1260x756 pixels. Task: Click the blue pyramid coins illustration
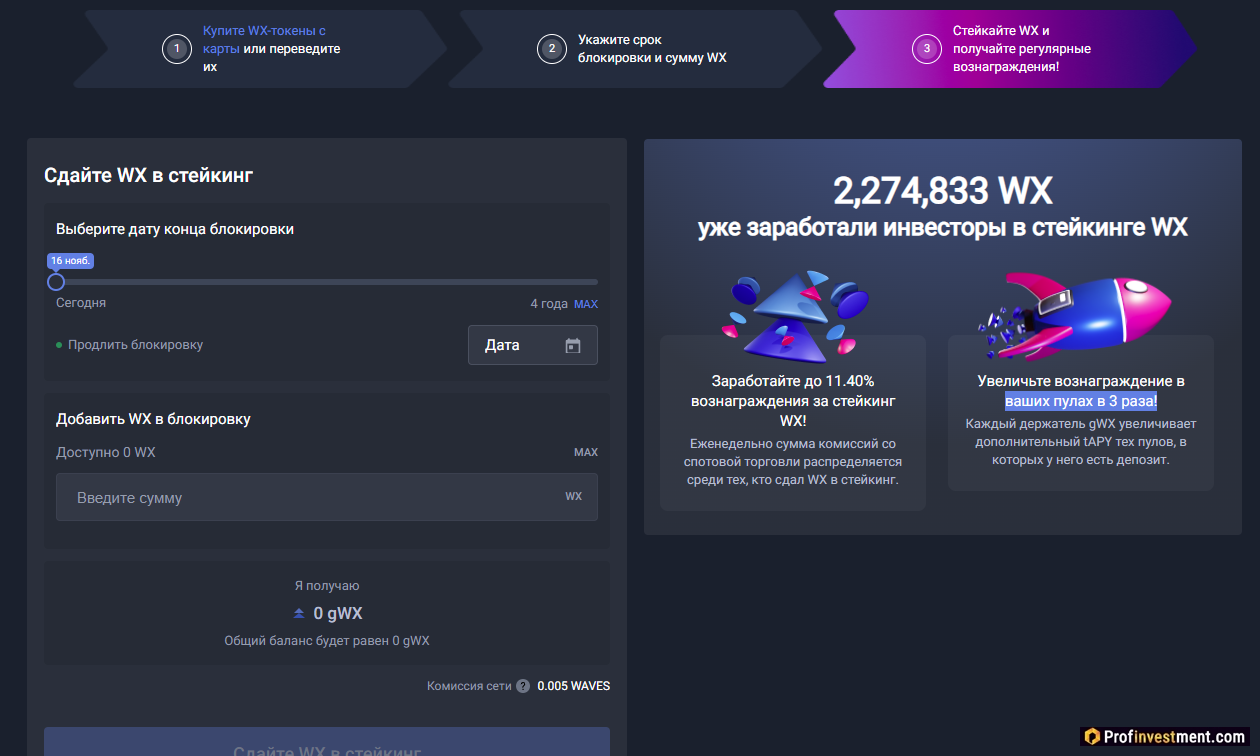coord(795,315)
